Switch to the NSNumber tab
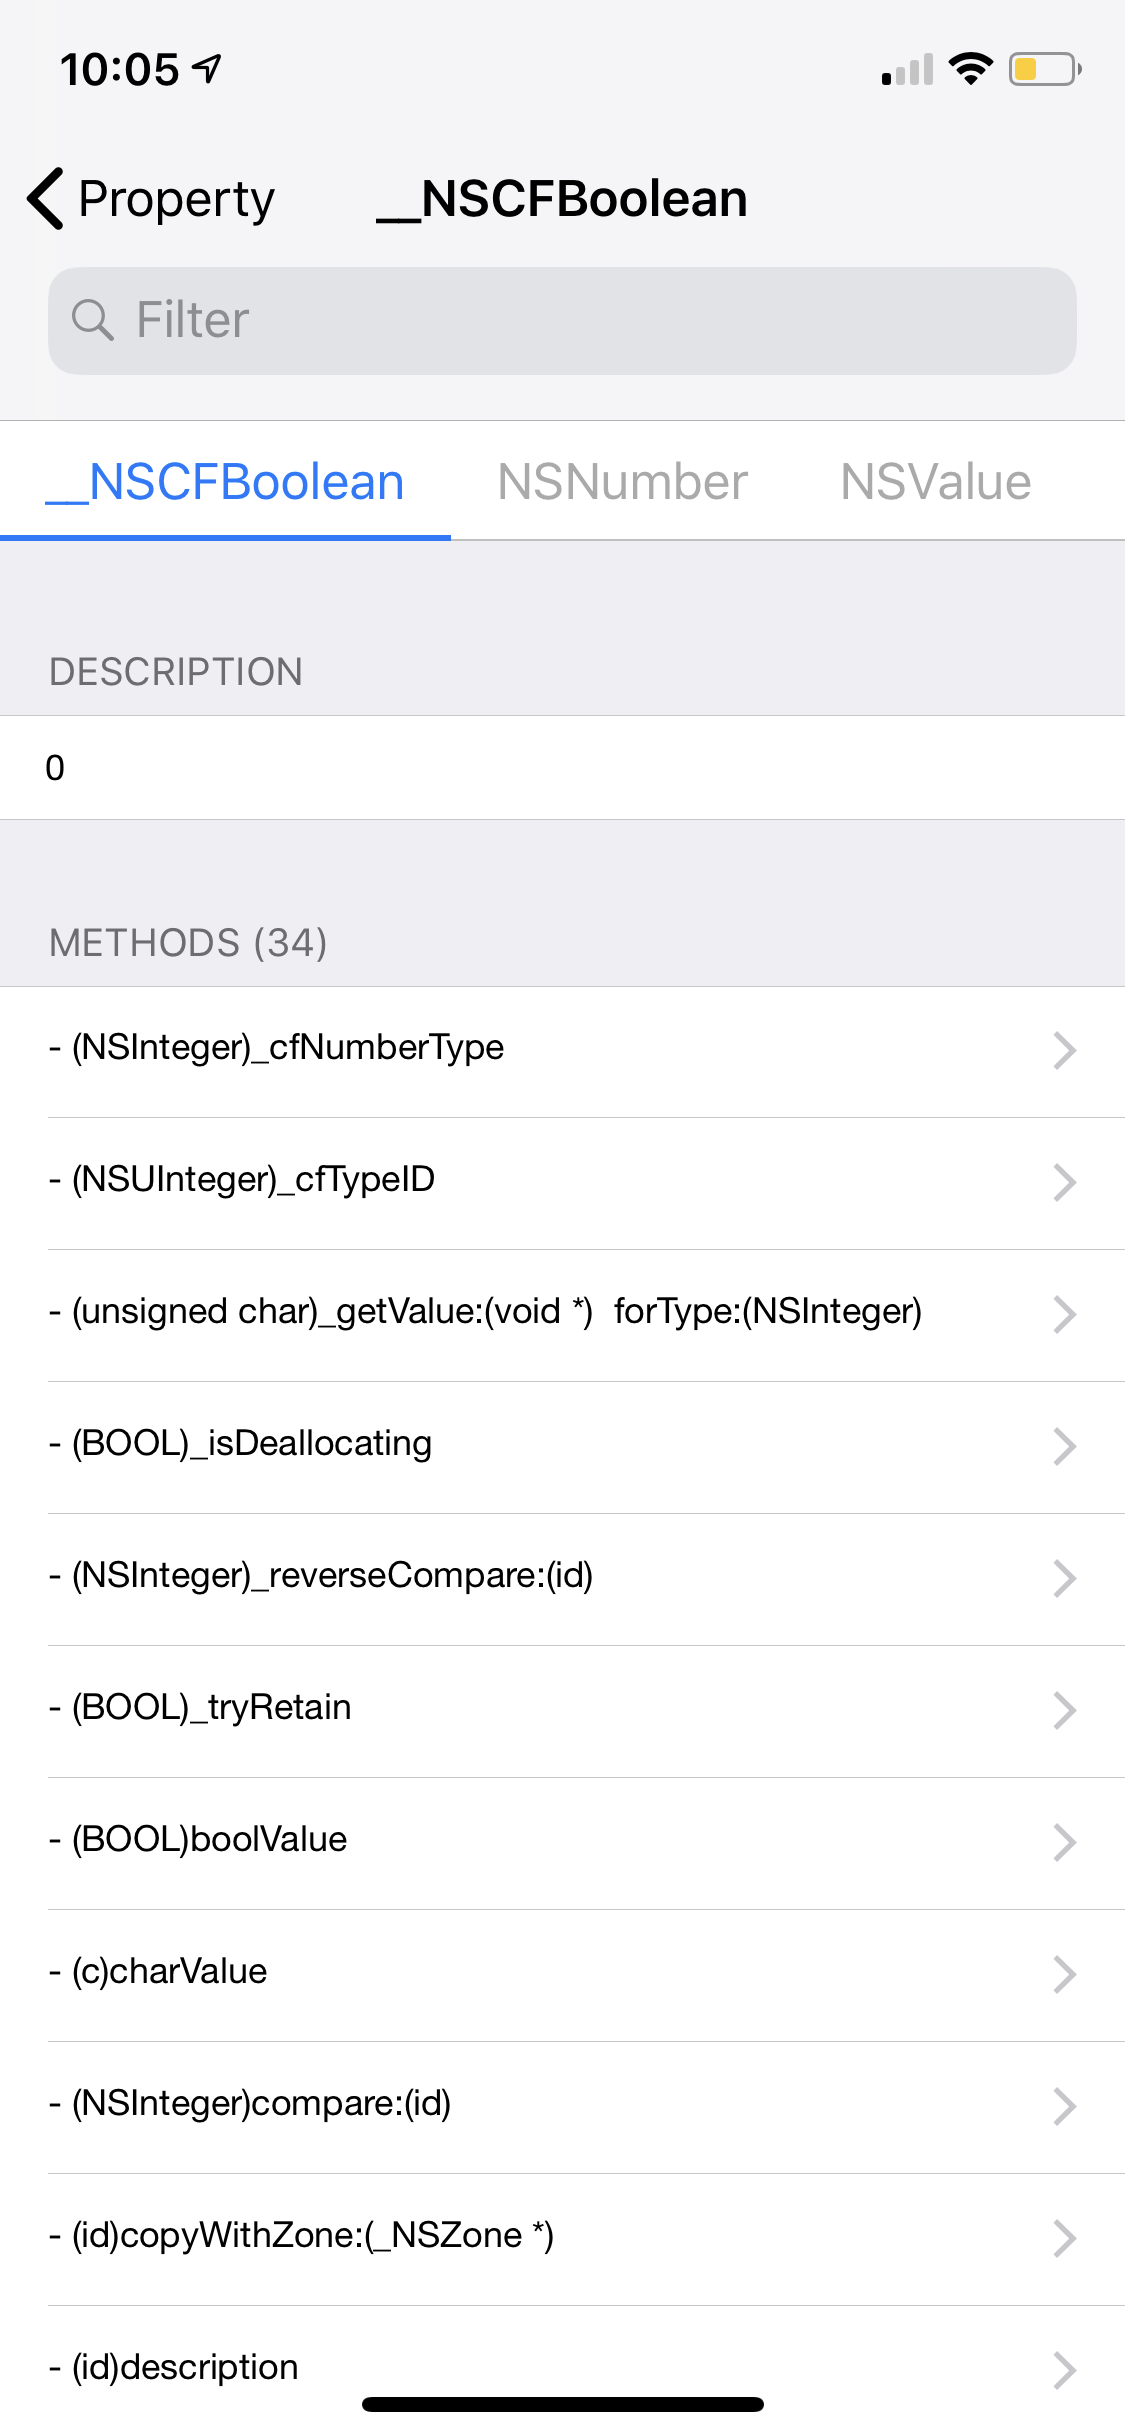 click(x=622, y=481)
